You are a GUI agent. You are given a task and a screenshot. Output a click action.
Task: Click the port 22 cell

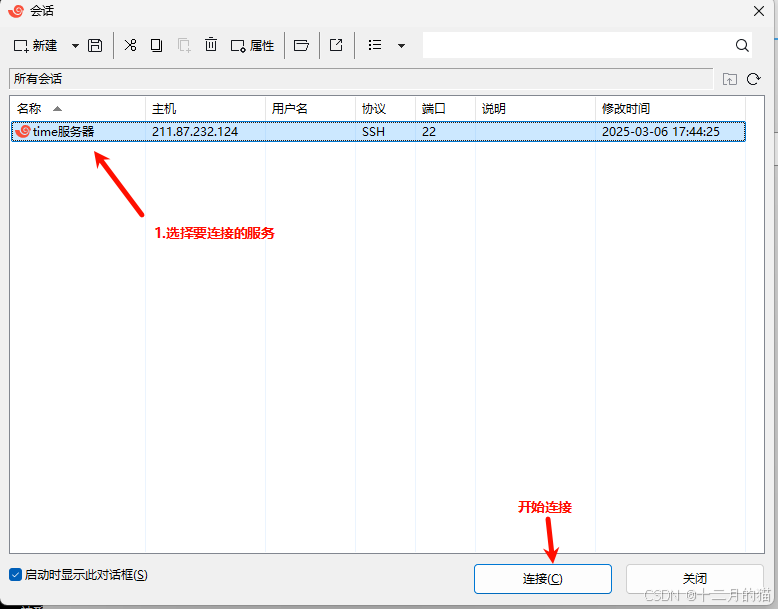[429, 132]
